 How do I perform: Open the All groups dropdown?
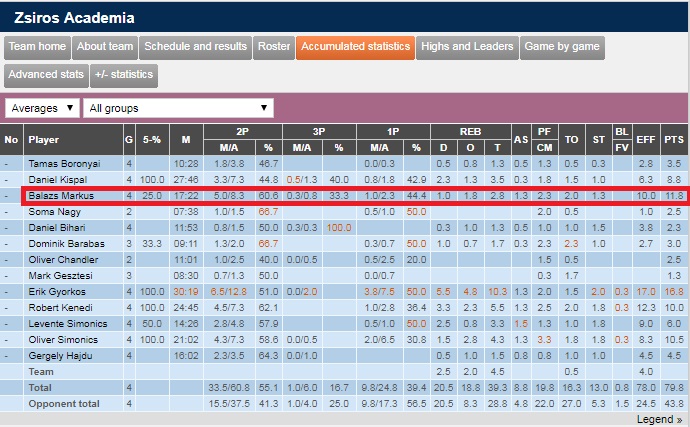(178, 108)
